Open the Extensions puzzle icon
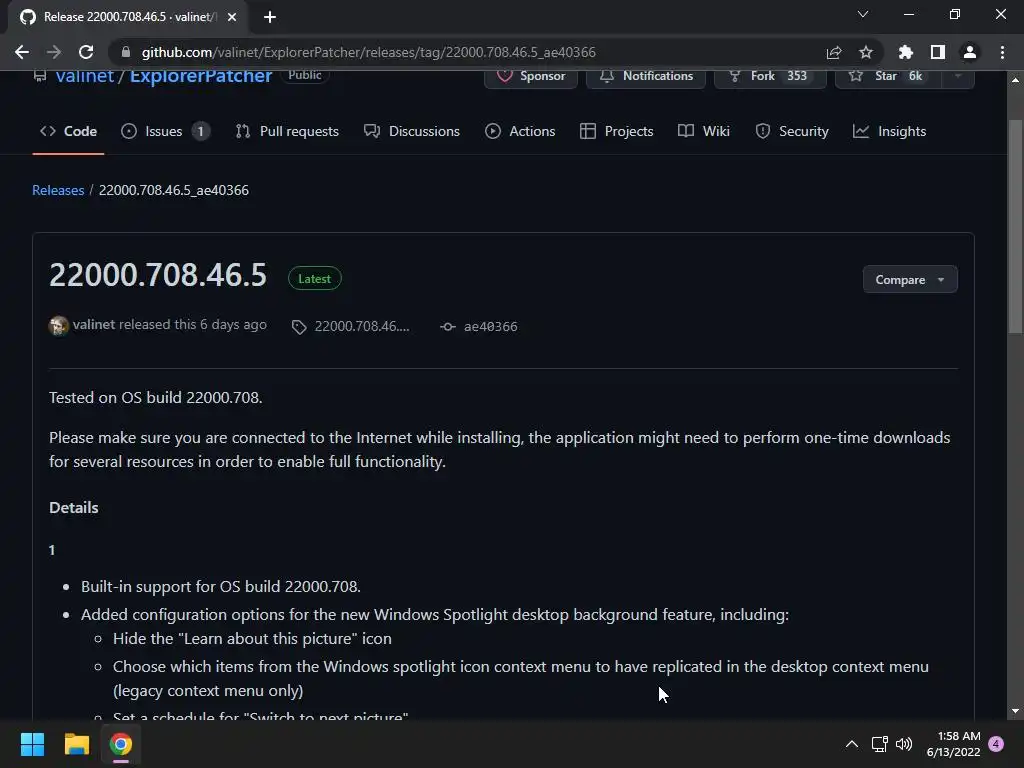 click(905, 52)
